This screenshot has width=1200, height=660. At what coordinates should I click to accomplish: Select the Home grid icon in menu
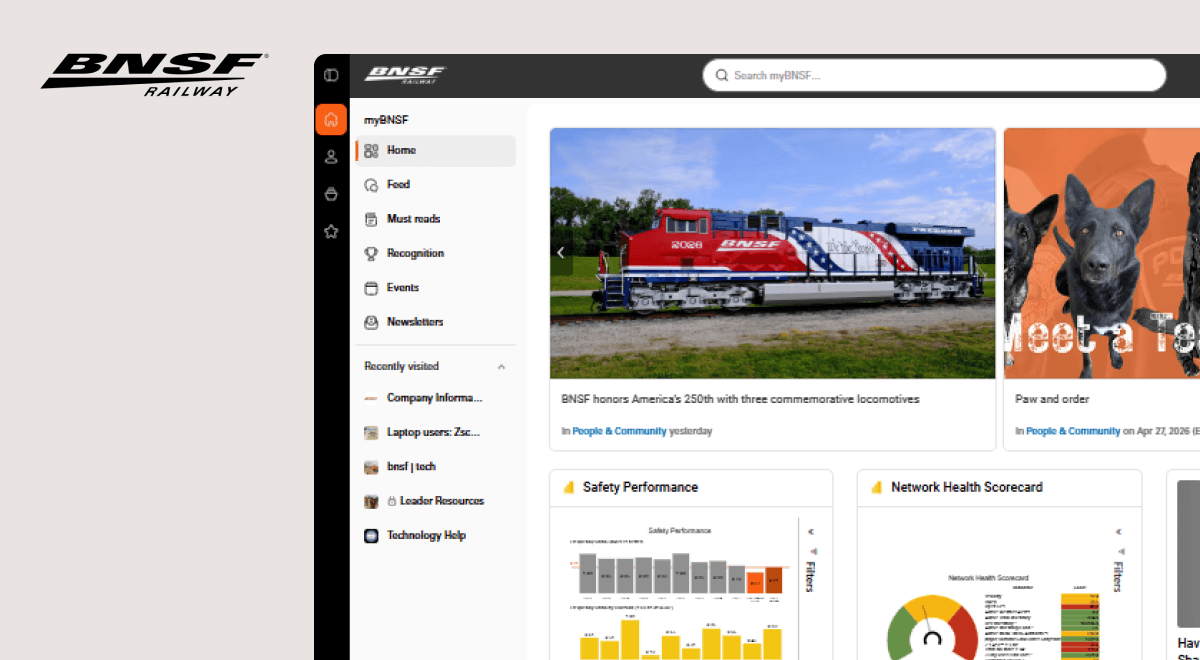pyautogui.click(x=371, y=151)
